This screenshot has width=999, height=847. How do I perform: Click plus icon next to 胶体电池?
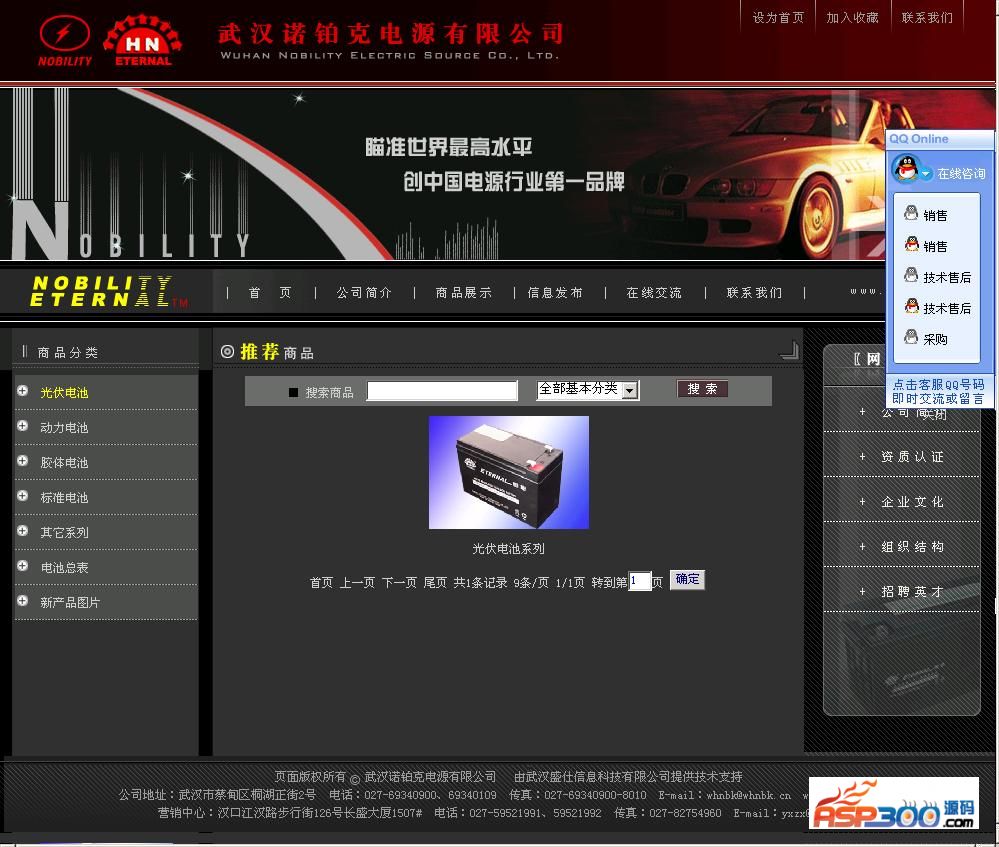click(23, 461)
